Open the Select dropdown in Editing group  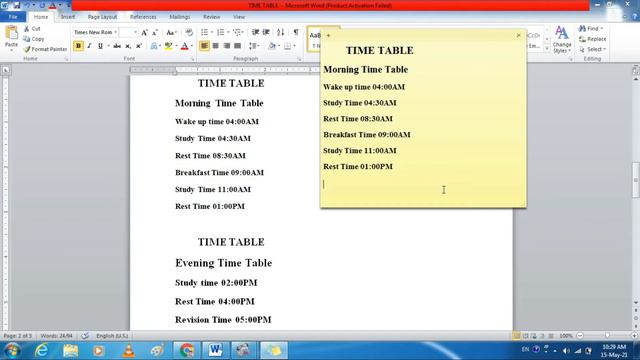pos(592,49)
